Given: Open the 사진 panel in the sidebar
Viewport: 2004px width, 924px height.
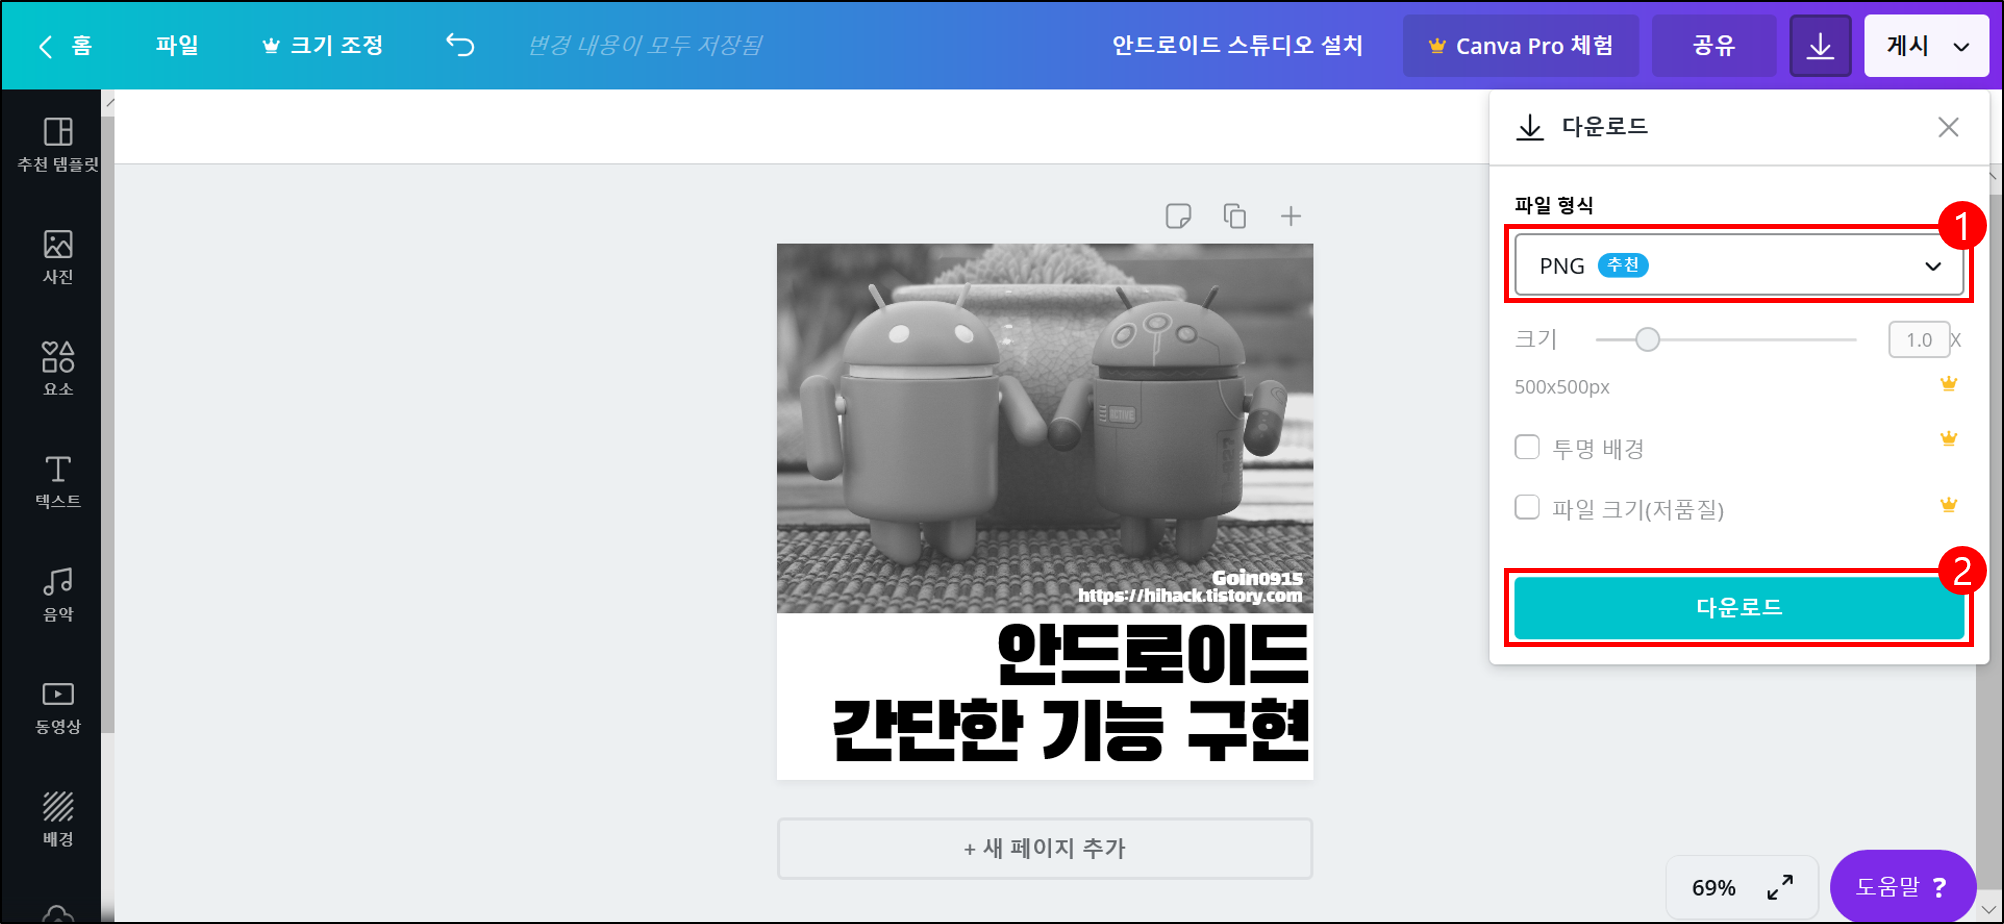Looking at the screenshot, I should click(57, 253).
